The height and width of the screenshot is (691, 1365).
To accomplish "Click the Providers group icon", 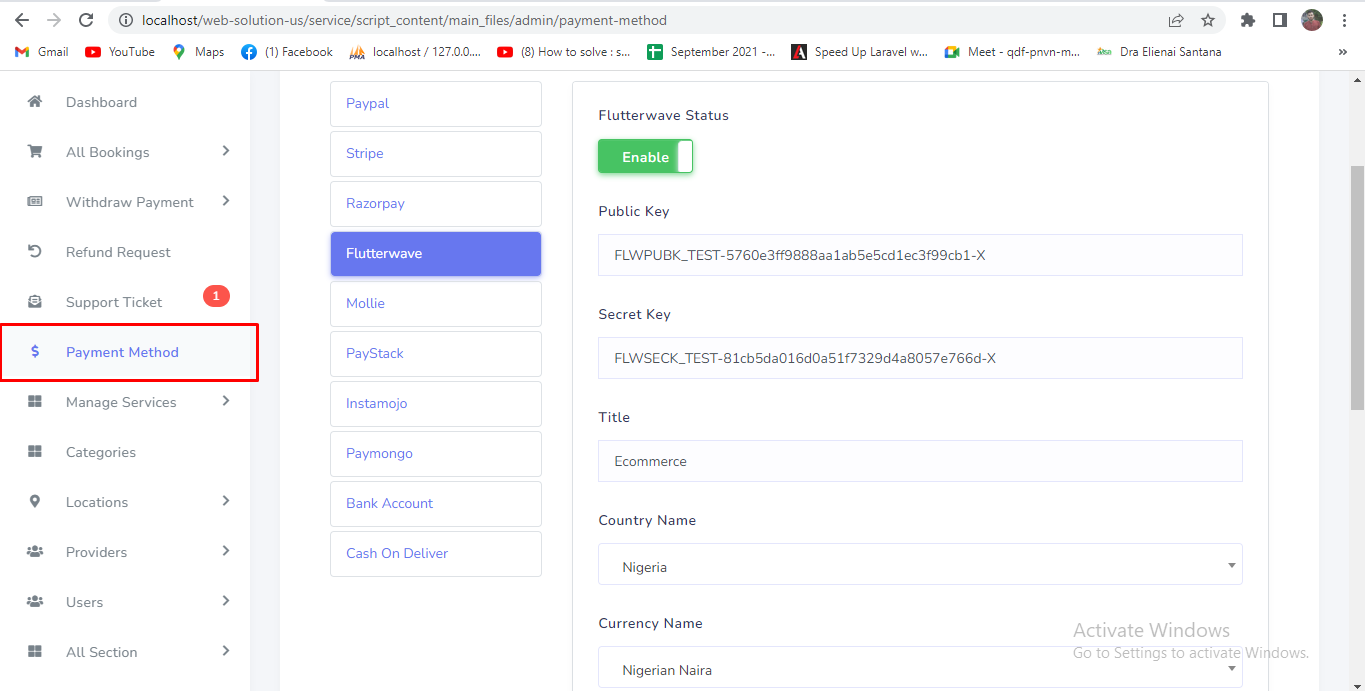I will (x=35, y=552).
